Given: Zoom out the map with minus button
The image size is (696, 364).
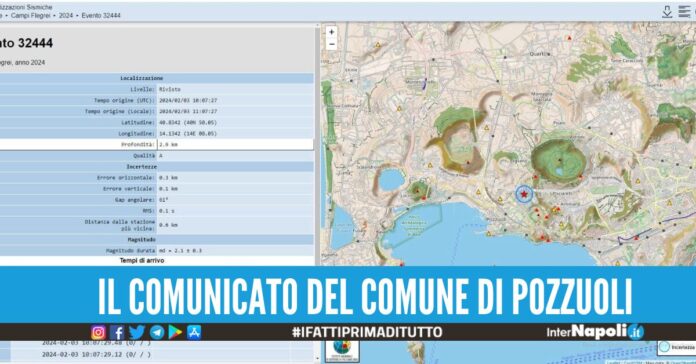Looking at the screenshot, I should click(x=331, y=44).
